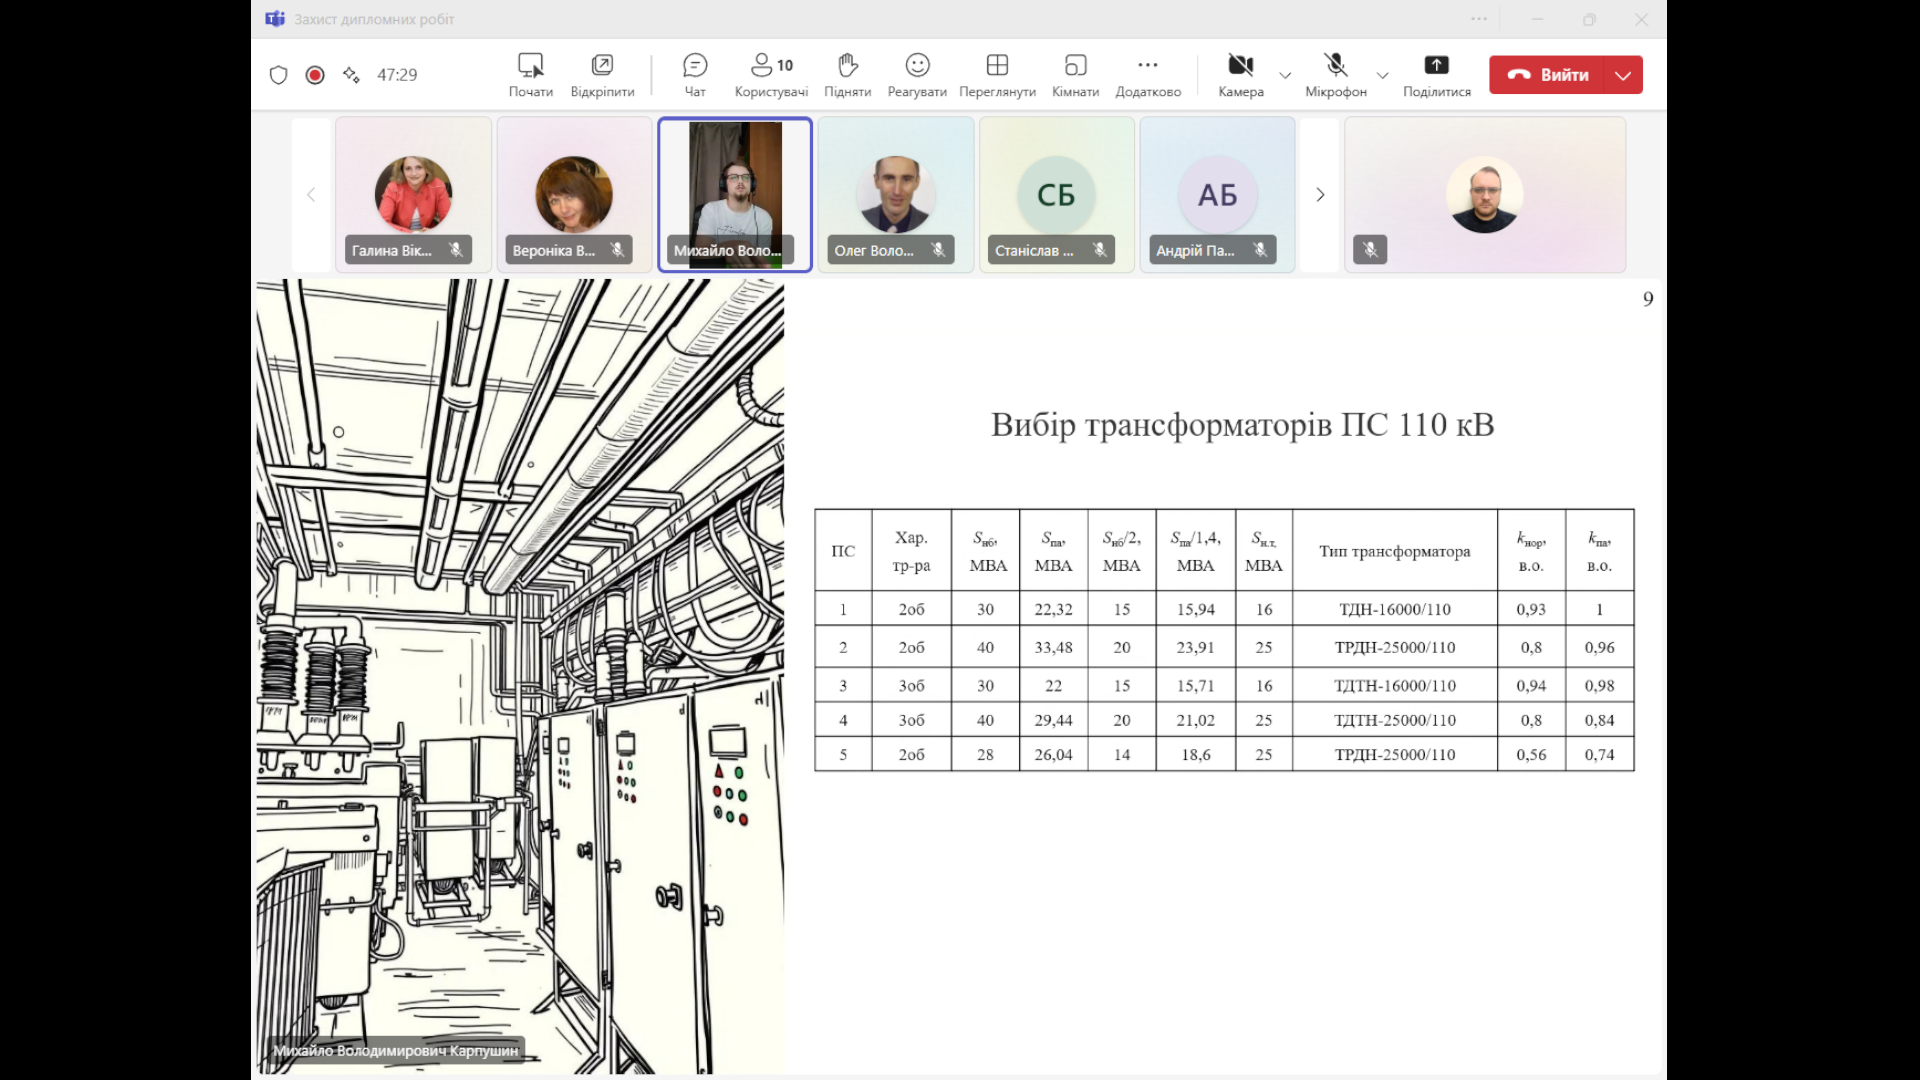The height and width of the screenshot is (1080, 1920).
Task: Click the Share (Поділитися) screen icon
Action: [x=1436, y=74]
